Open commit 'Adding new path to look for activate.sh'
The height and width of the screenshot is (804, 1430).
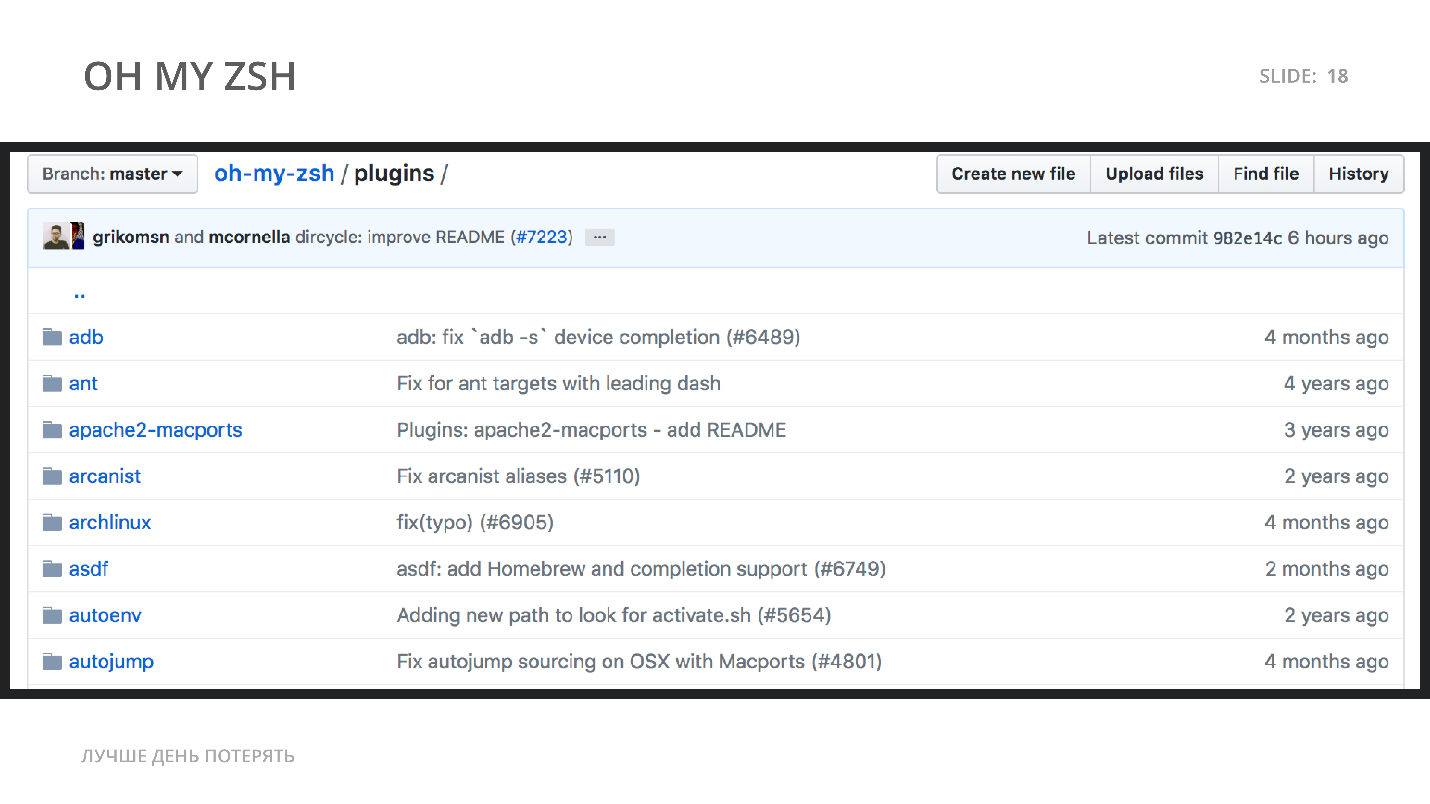coord(613,615)
